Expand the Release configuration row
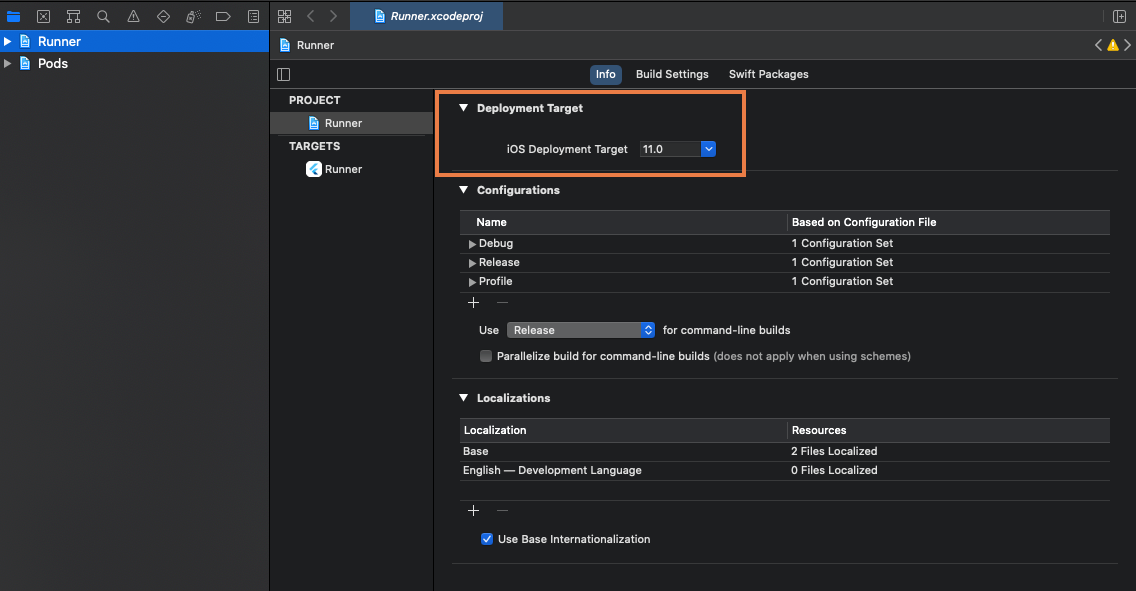The height and width of the screenshot is (591, 1136). click(472, 263)
